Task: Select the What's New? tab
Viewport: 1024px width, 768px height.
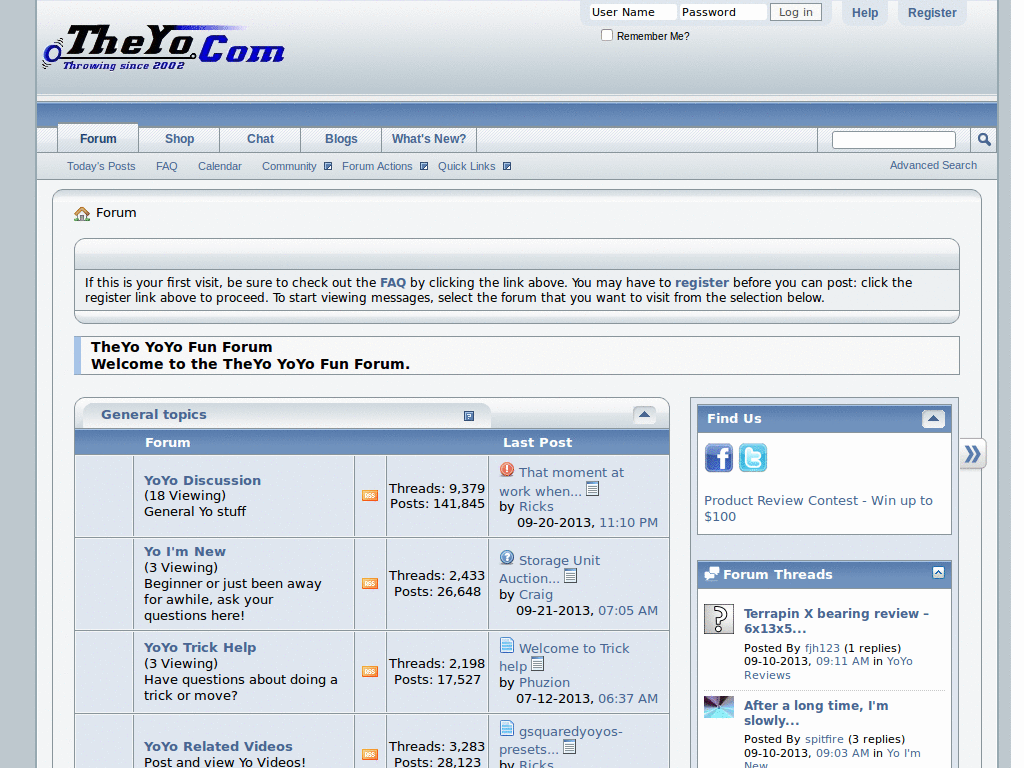Action: click(x=428, y=138)
